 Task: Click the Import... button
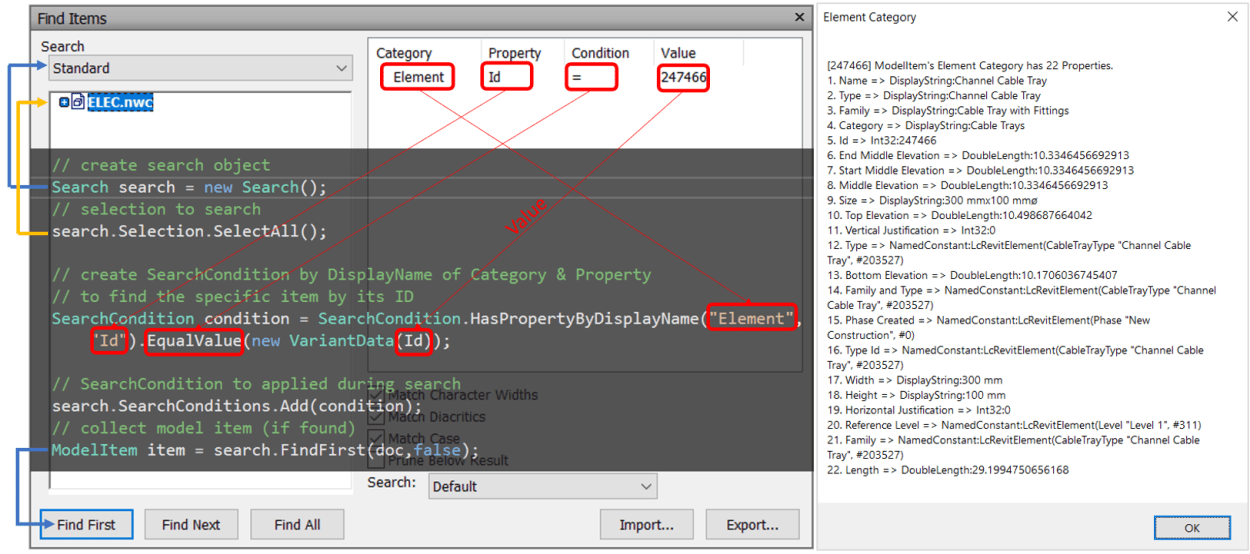(646, 525)
